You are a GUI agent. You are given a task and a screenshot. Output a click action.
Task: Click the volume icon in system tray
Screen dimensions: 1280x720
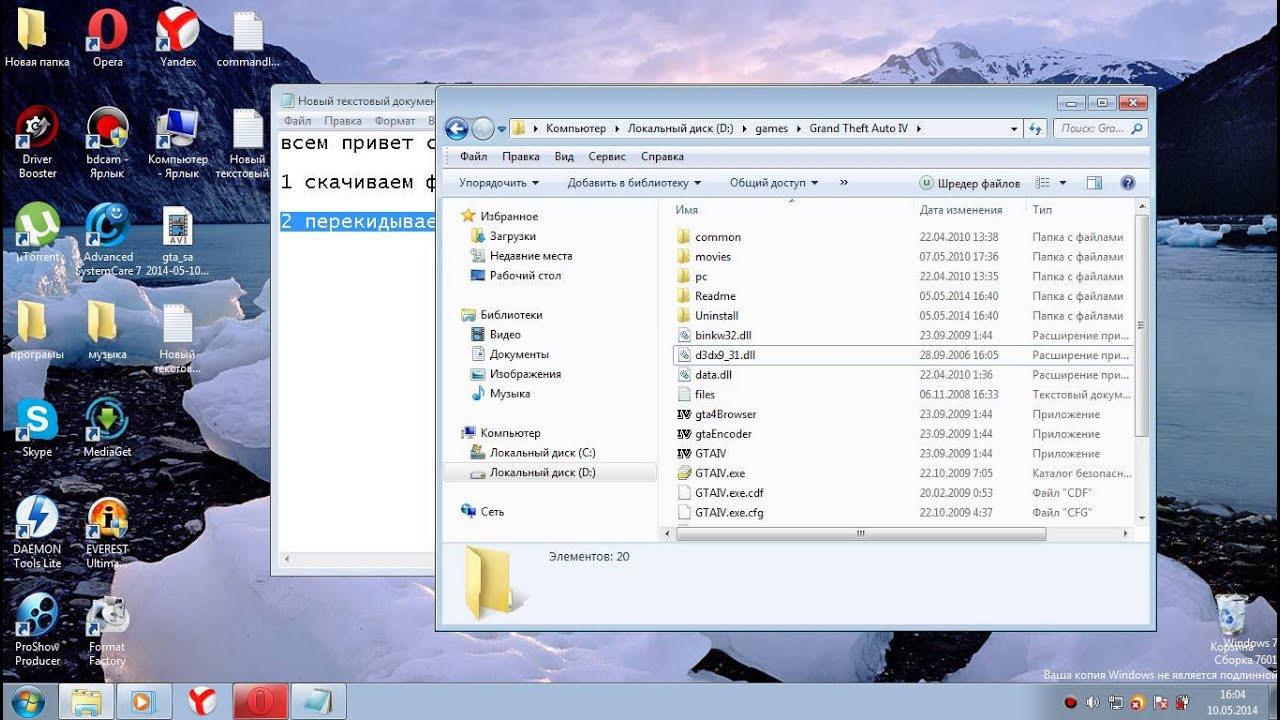(1093, 703)
